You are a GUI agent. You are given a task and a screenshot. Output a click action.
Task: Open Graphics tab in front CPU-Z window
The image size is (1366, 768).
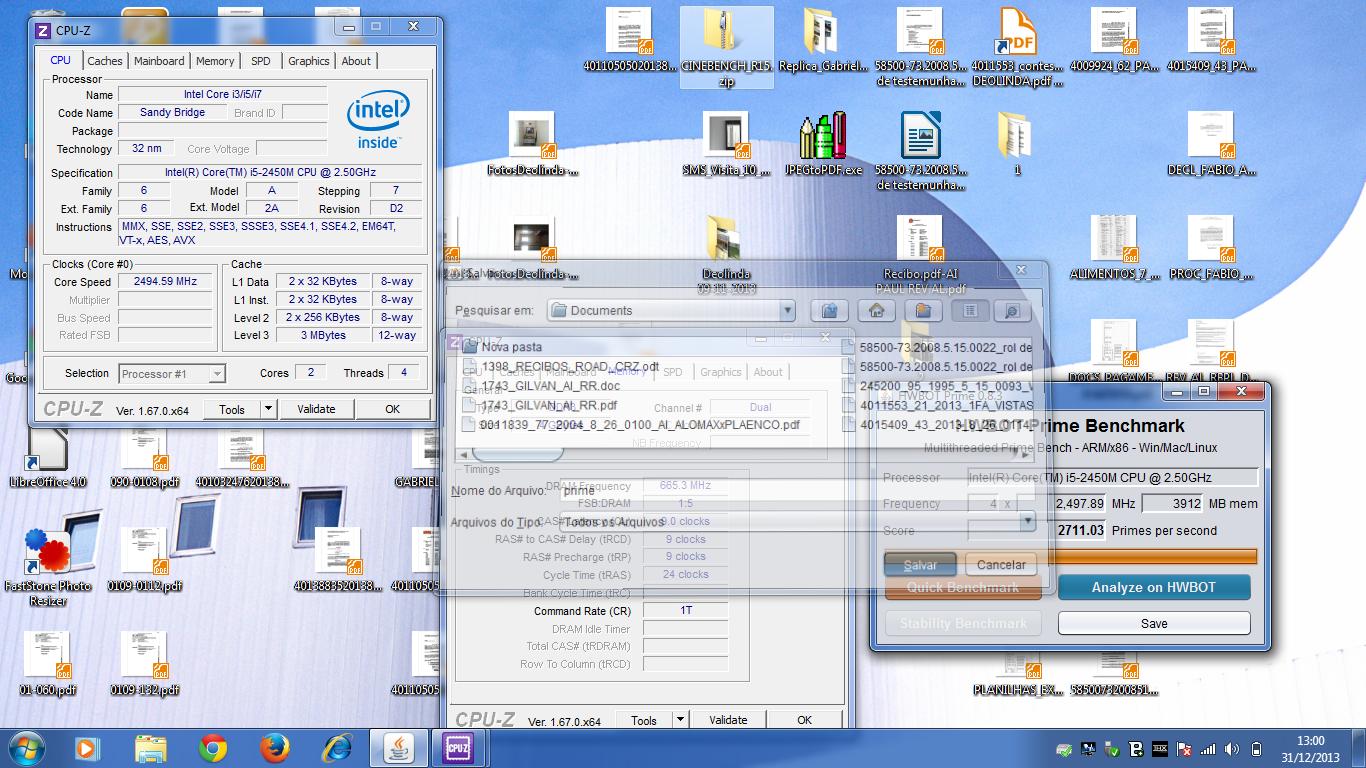tap(309, 61)
